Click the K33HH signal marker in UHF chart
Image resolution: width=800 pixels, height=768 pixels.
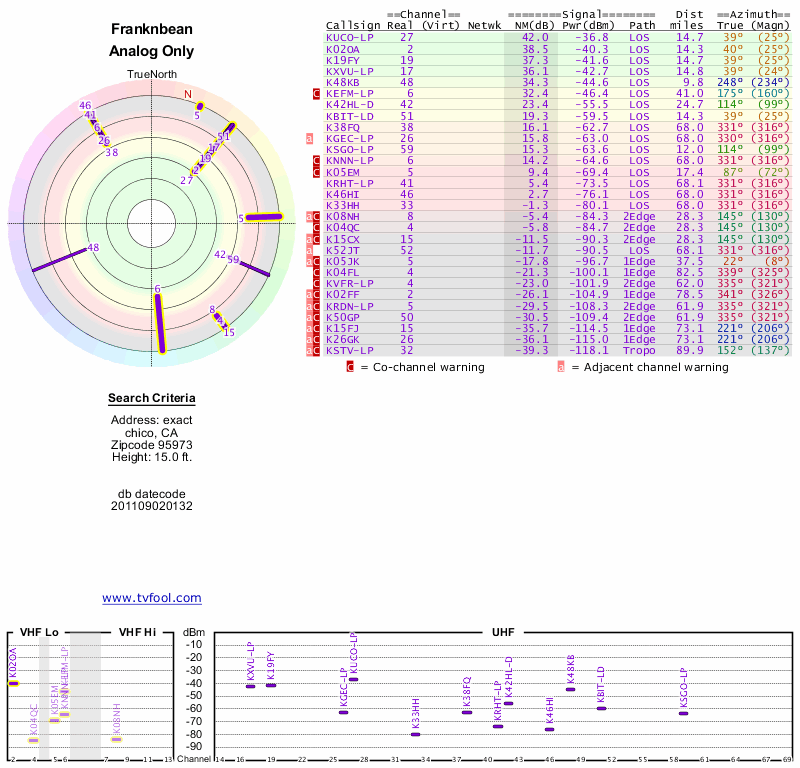[416, 734]
